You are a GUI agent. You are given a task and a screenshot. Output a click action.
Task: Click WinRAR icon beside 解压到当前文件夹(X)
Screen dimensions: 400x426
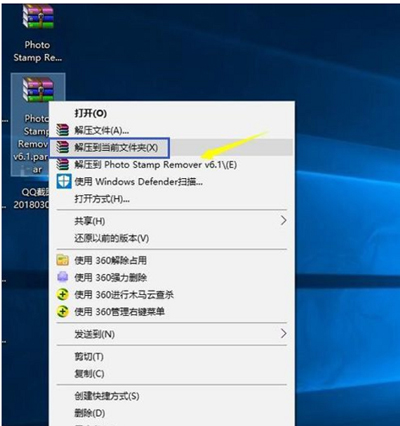(62, 147)
